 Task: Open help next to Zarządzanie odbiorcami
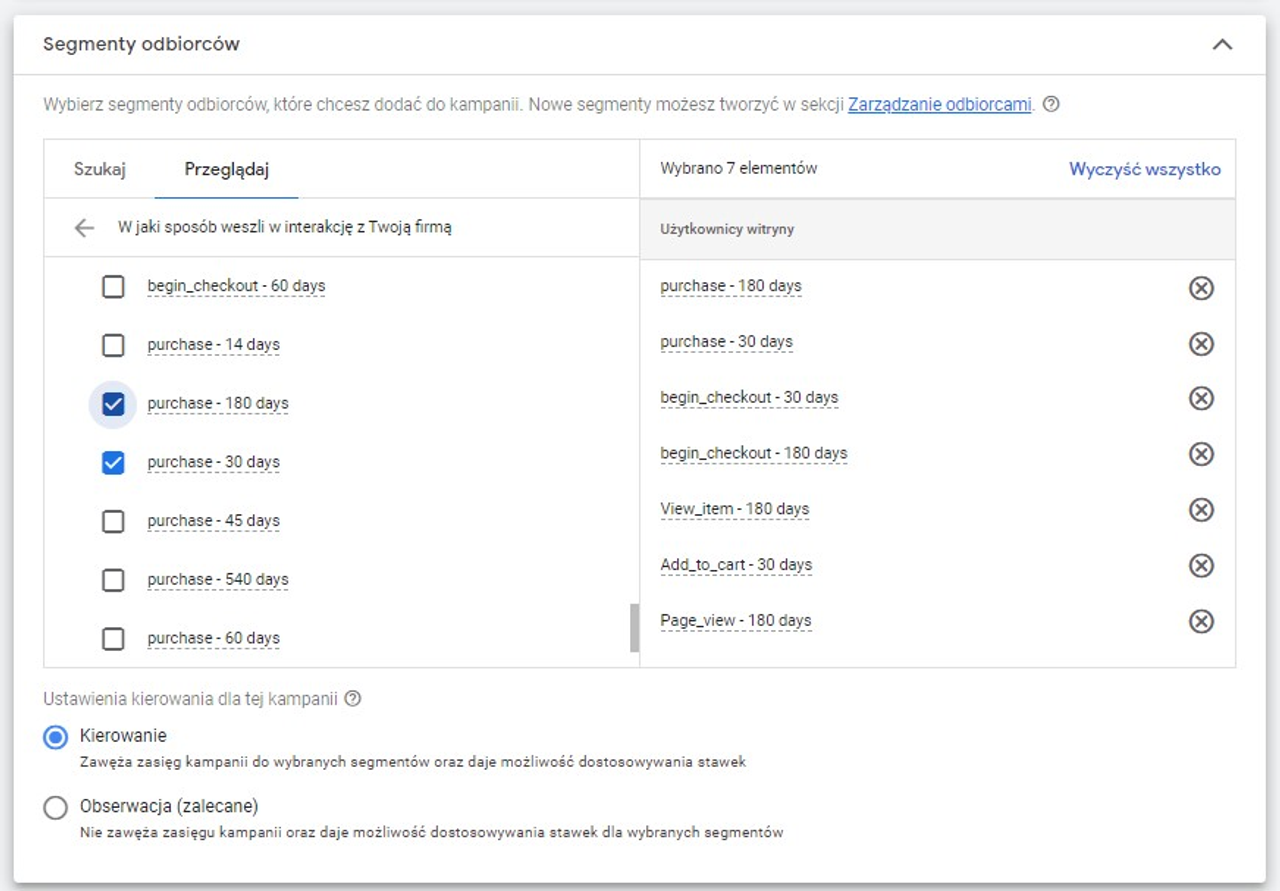tap(1055, 104)
